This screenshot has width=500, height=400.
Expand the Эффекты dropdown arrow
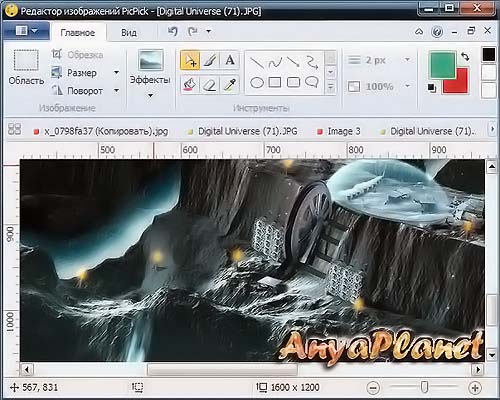150,96
